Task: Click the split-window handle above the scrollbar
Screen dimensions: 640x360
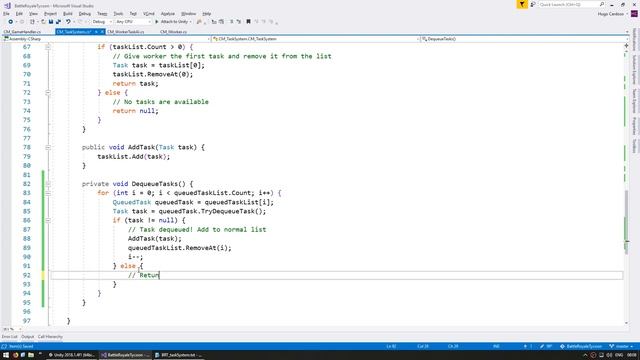Action: click(627, 46)
